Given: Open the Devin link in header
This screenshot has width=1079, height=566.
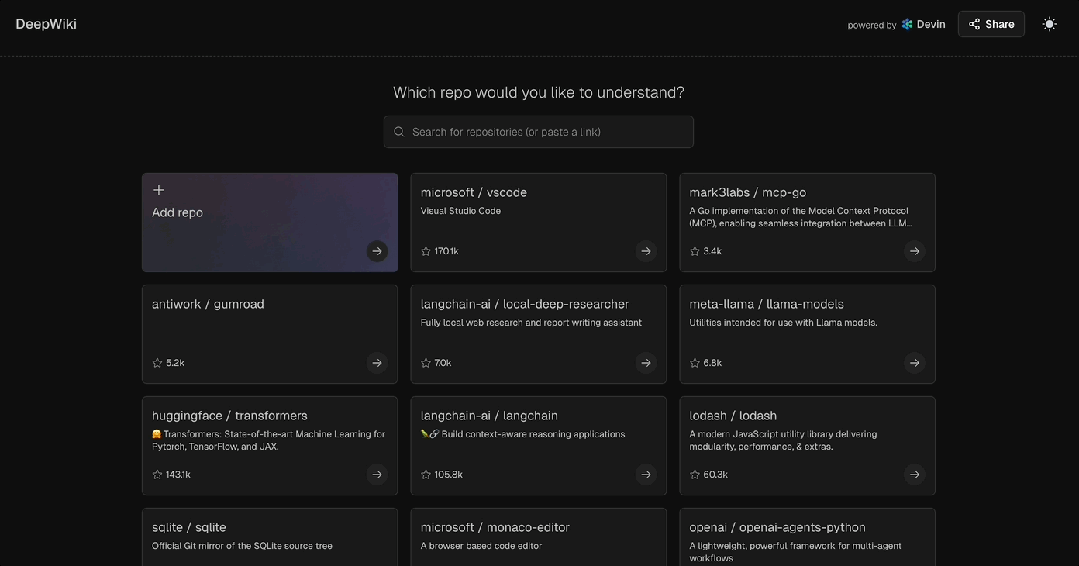Looking at the screenshot, I should tap(923, 24).
